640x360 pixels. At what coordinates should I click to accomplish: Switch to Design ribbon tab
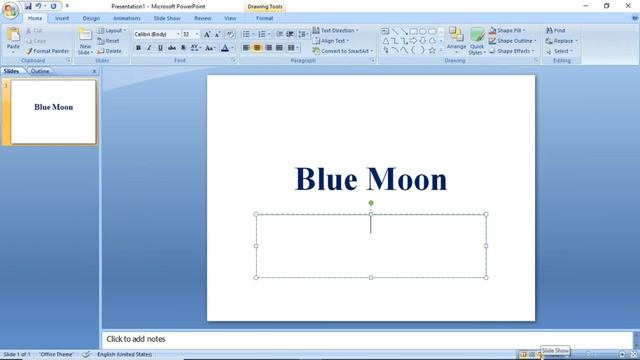click(x=91, y=18)
